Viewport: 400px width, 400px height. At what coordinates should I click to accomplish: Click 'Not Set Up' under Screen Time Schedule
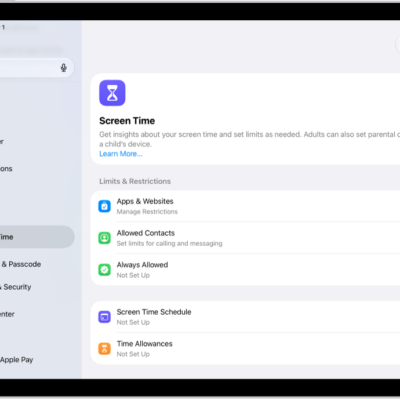(133, 322)
